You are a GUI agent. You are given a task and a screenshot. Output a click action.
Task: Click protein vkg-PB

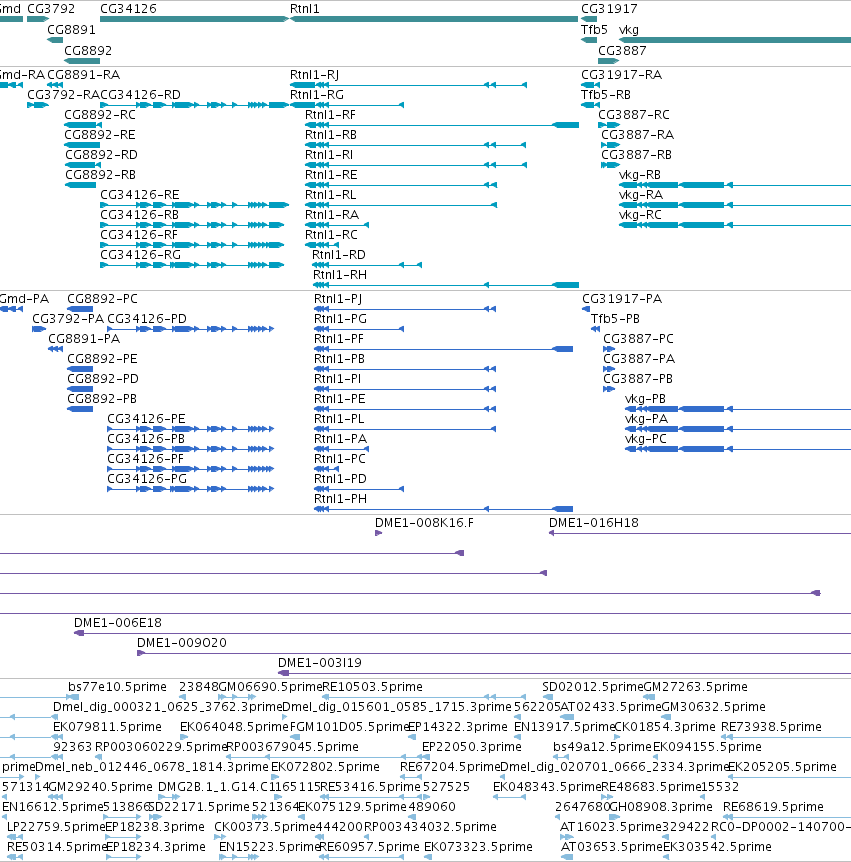[645, 399]
